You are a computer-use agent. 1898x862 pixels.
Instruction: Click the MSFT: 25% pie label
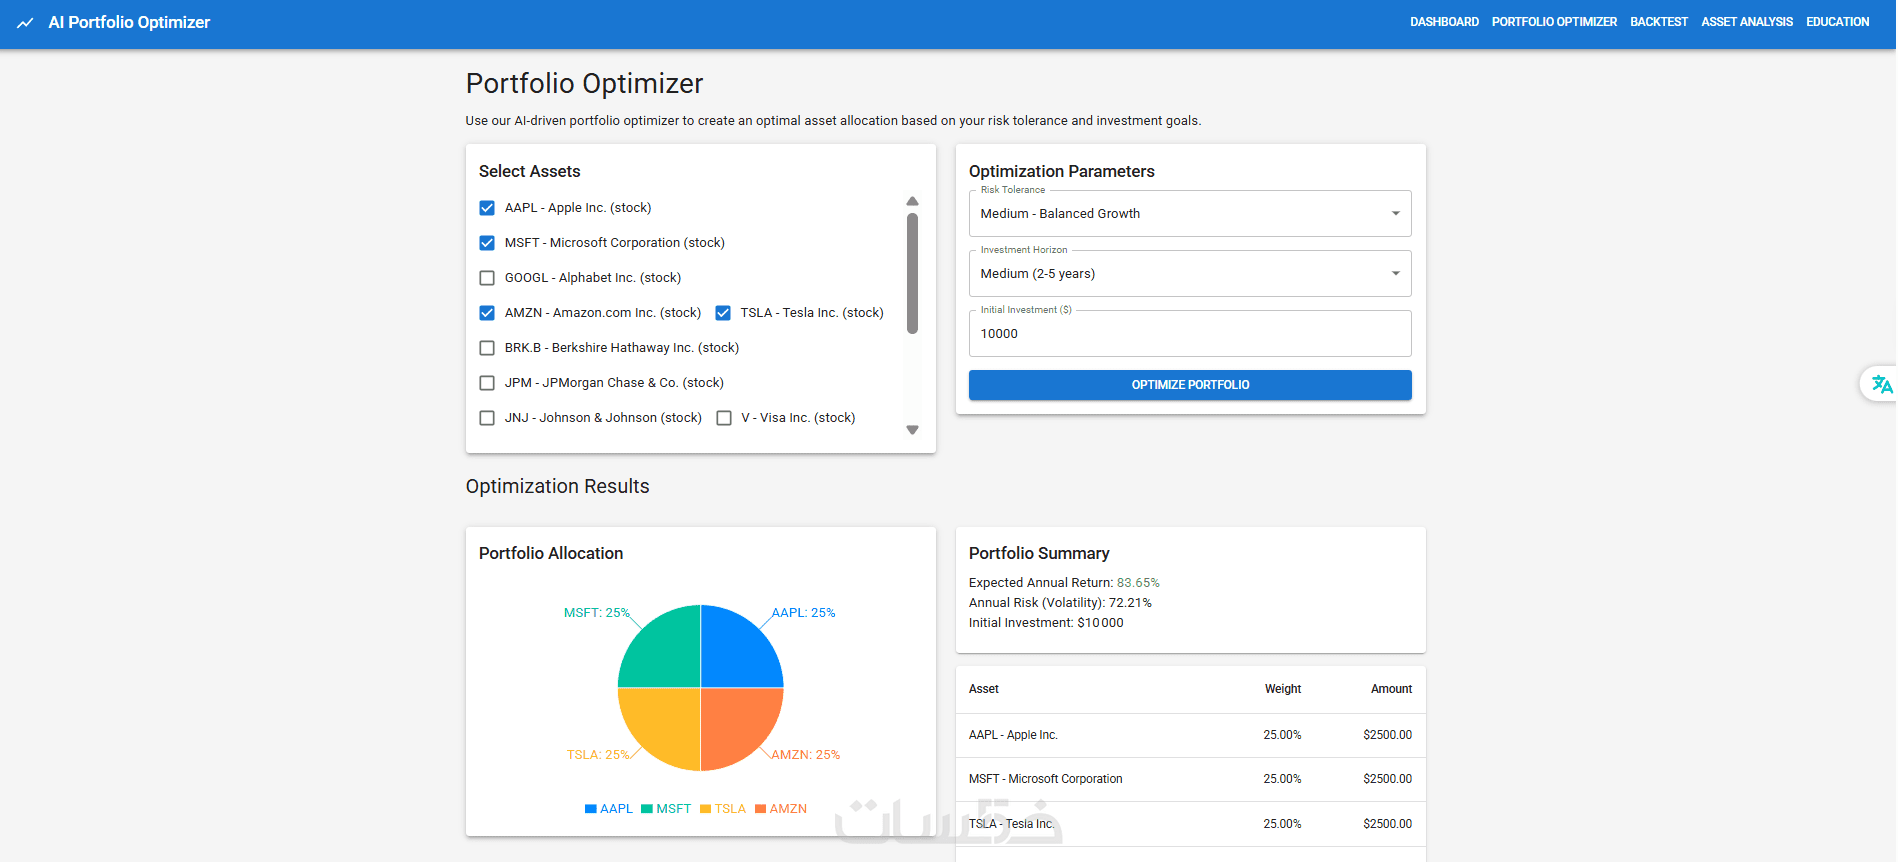pyautogui.click(x=597, y=613)
